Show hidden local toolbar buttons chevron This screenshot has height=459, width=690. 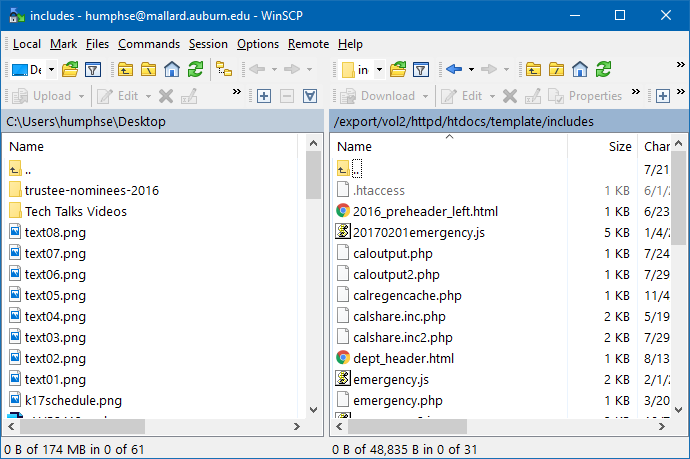click(237, 92)
